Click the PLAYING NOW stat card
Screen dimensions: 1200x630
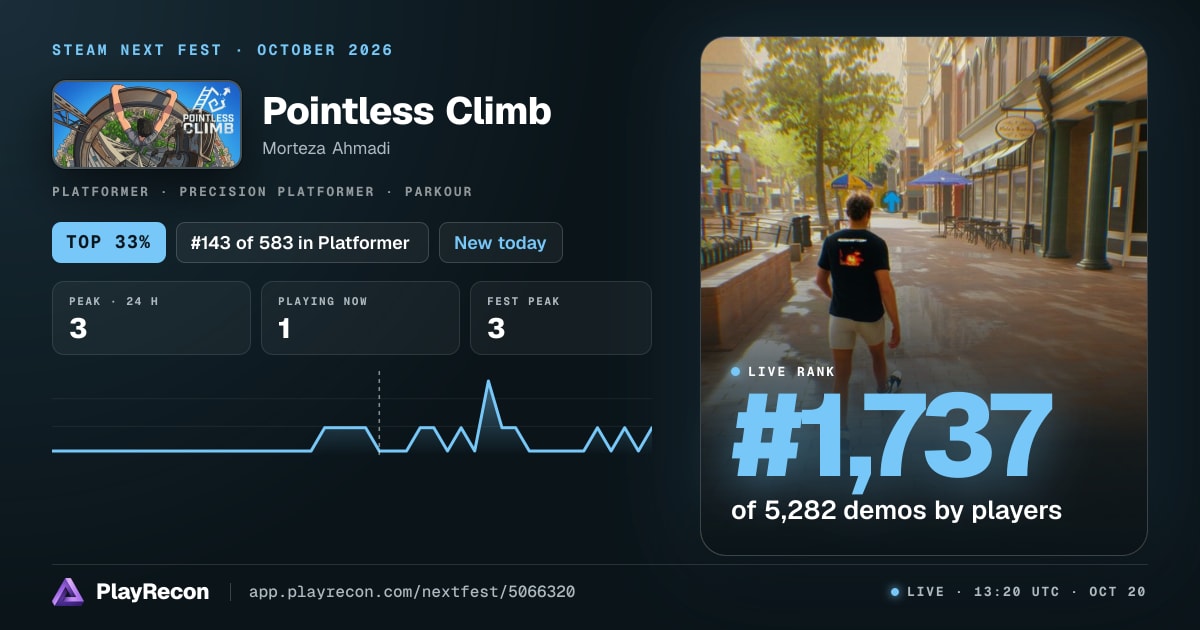[360, 318]
